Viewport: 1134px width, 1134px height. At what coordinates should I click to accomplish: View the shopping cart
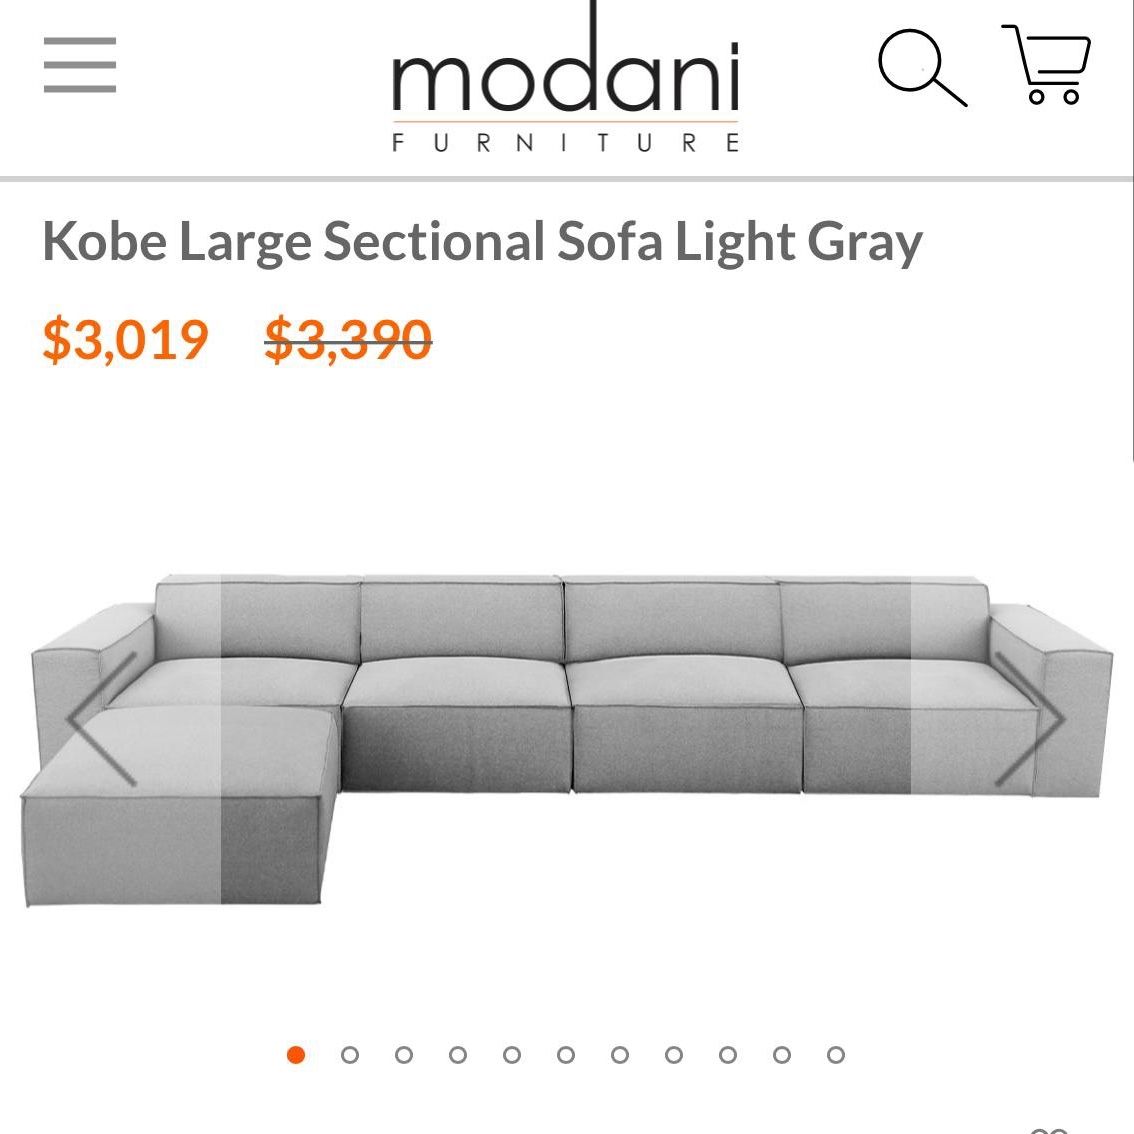(x=1046, y=64)
